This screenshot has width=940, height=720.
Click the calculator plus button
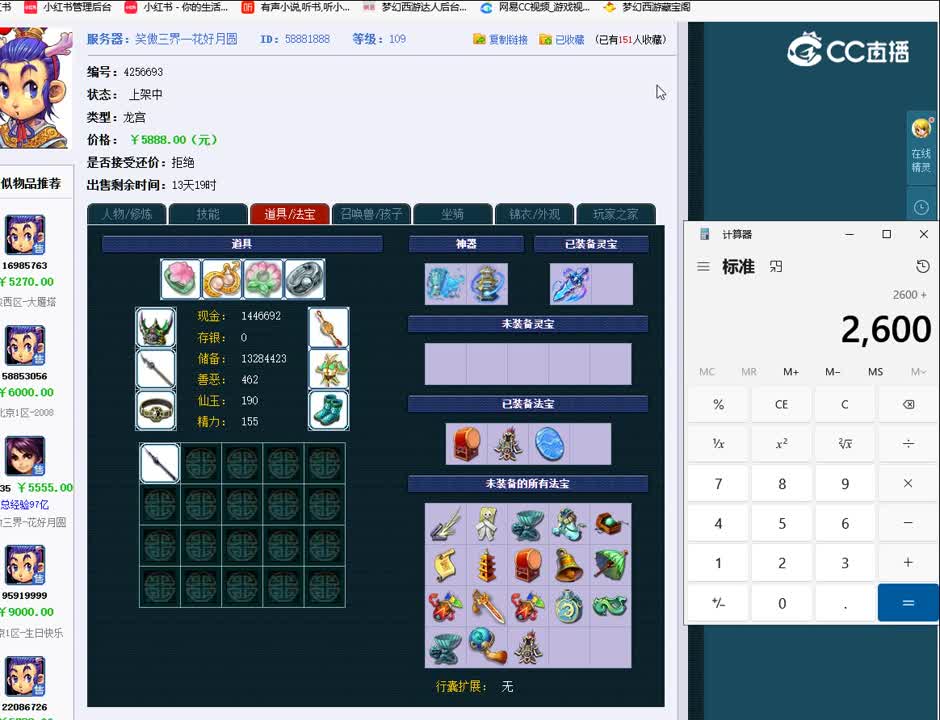pyautogui.click(x=908, y=562)
